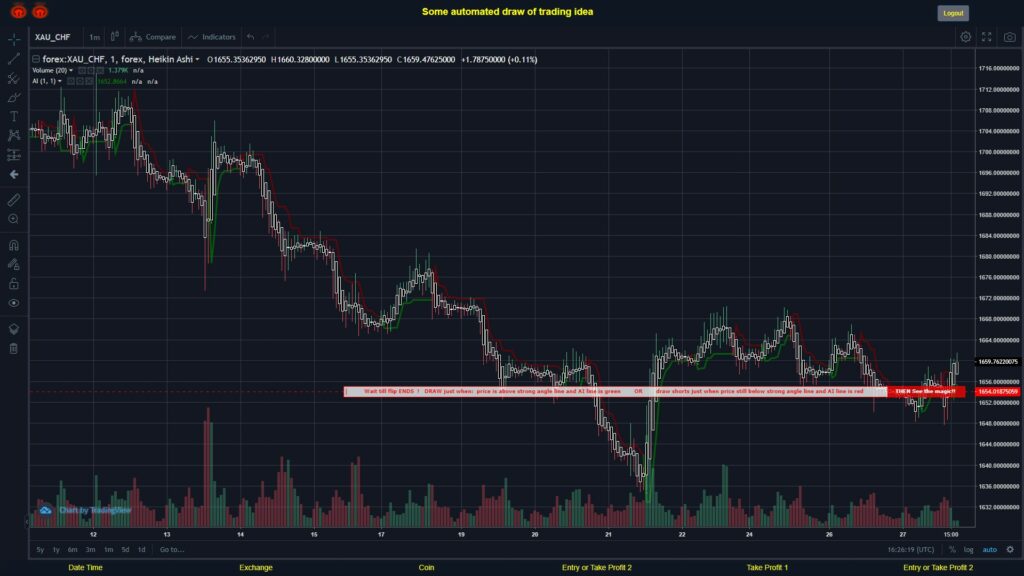This screenshot has width=1024, height=576.
Task: Click the Coin column header
Action: click(426, 568)
